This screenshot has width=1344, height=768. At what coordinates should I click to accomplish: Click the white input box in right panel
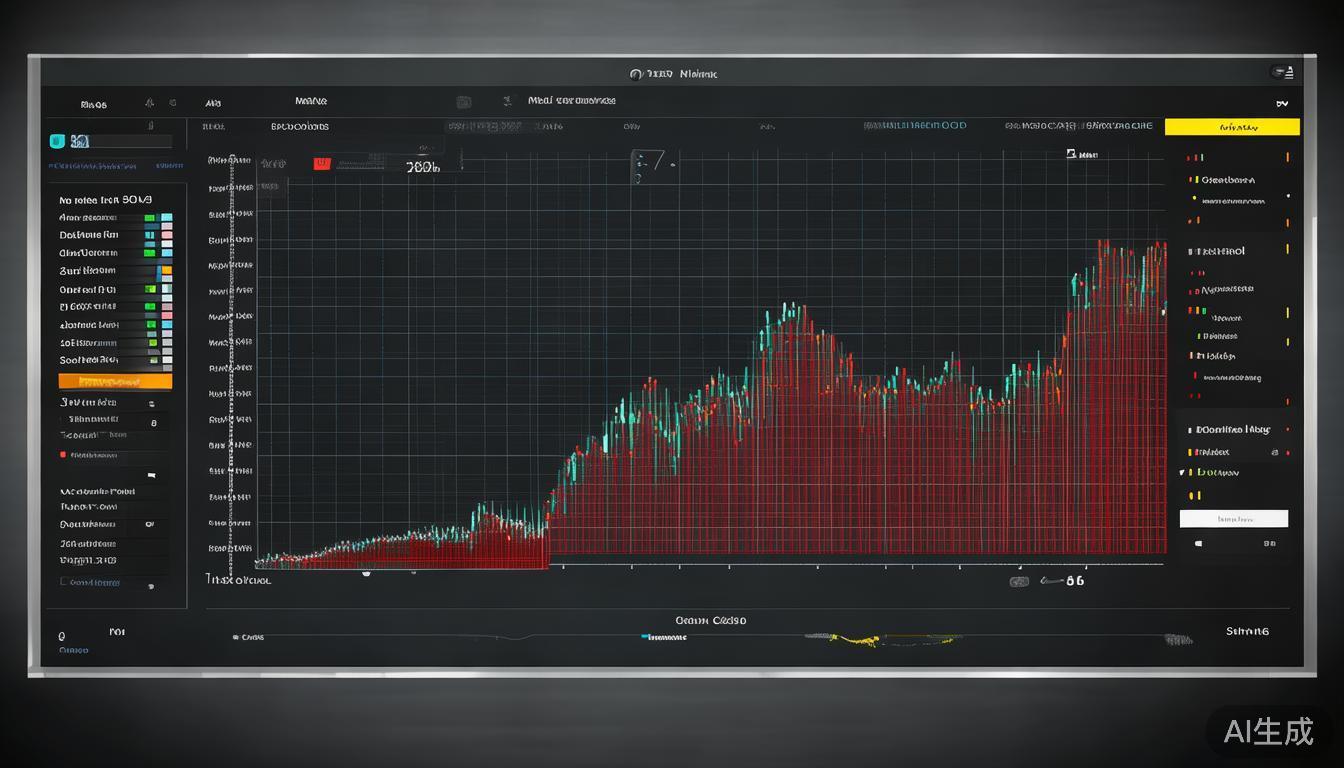pos(1233,519)
